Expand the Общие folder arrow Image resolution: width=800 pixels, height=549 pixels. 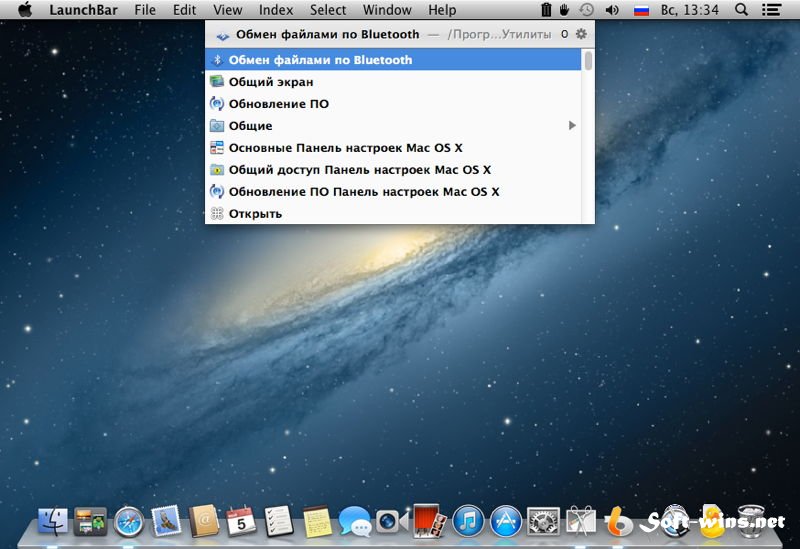pos(572,126)
